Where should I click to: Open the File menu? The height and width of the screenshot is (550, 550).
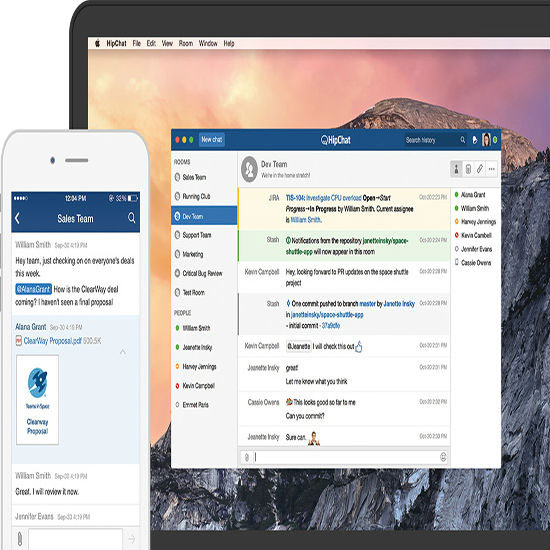pos(136,43)
